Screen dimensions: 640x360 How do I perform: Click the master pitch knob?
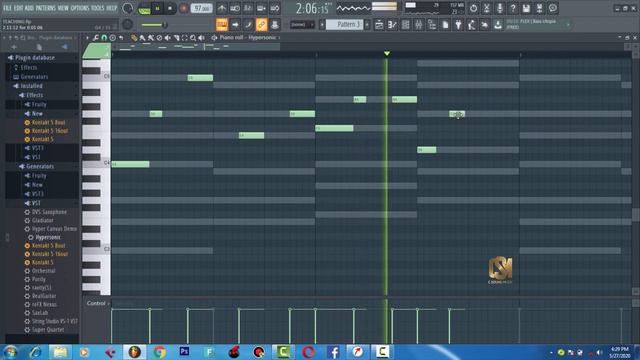[127, 24]
